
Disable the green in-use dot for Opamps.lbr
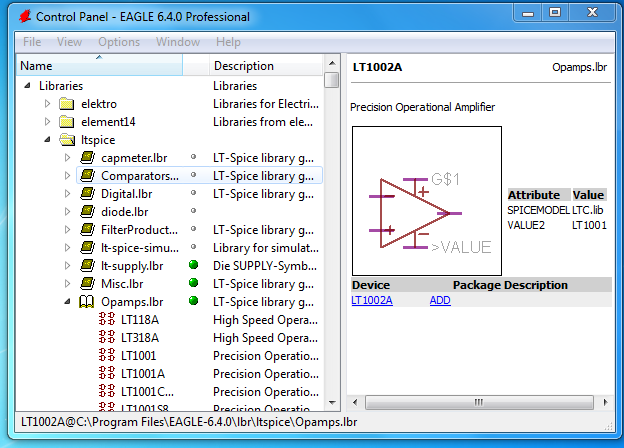tap(193, 300)
